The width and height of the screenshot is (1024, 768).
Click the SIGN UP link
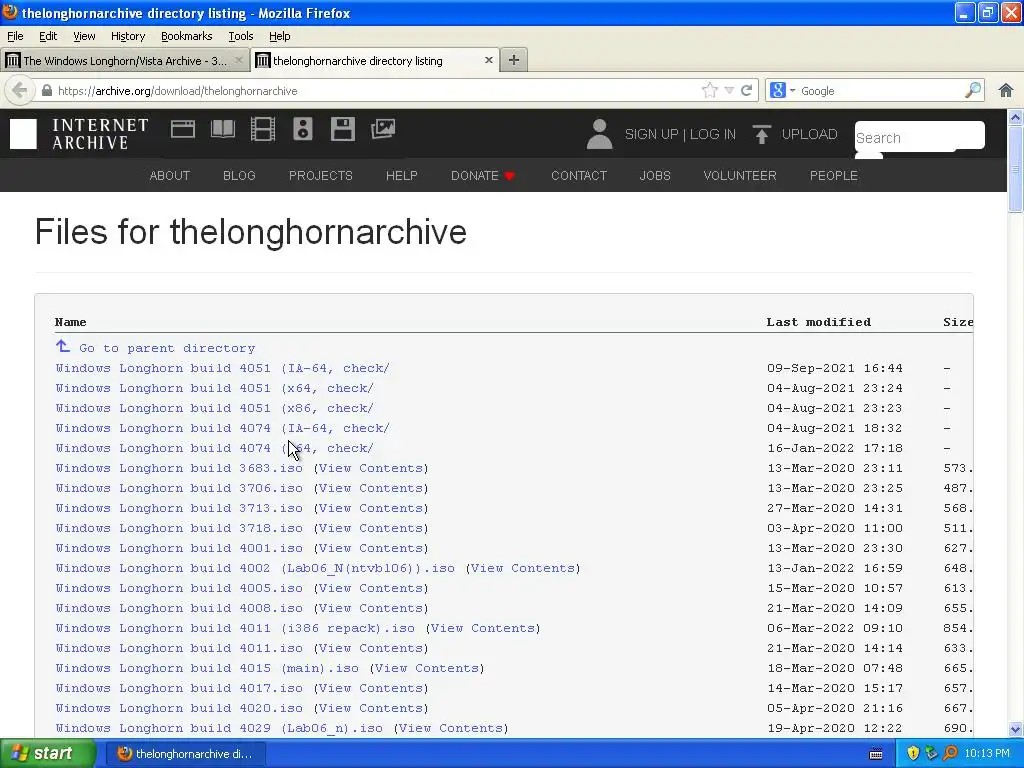pos(651,134)
